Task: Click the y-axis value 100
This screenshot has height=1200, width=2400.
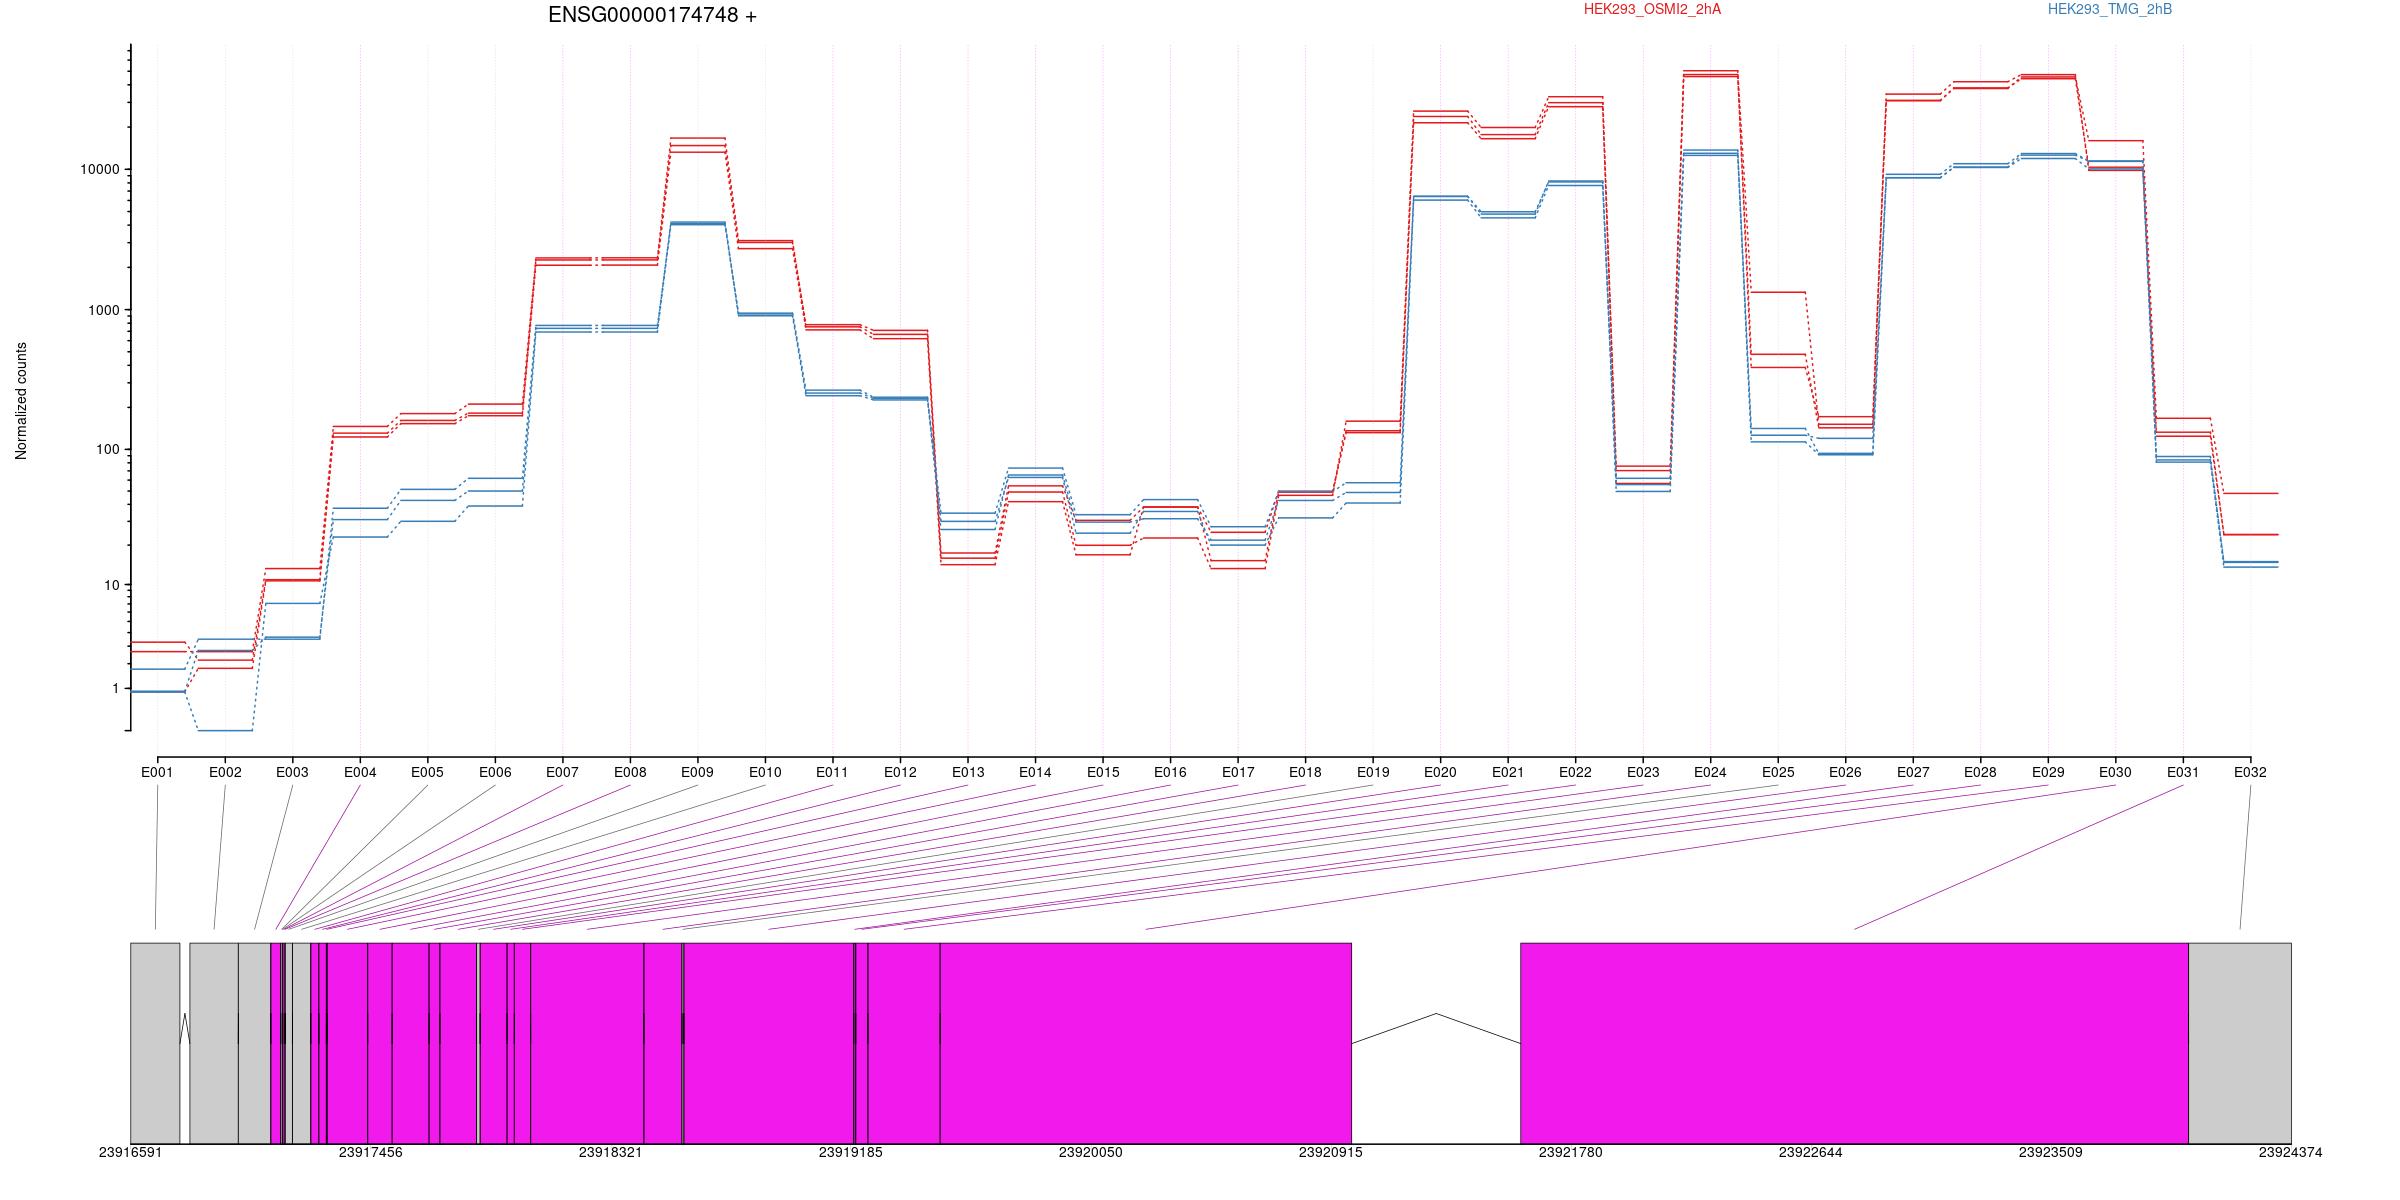Action: click(x=107, y=449)
